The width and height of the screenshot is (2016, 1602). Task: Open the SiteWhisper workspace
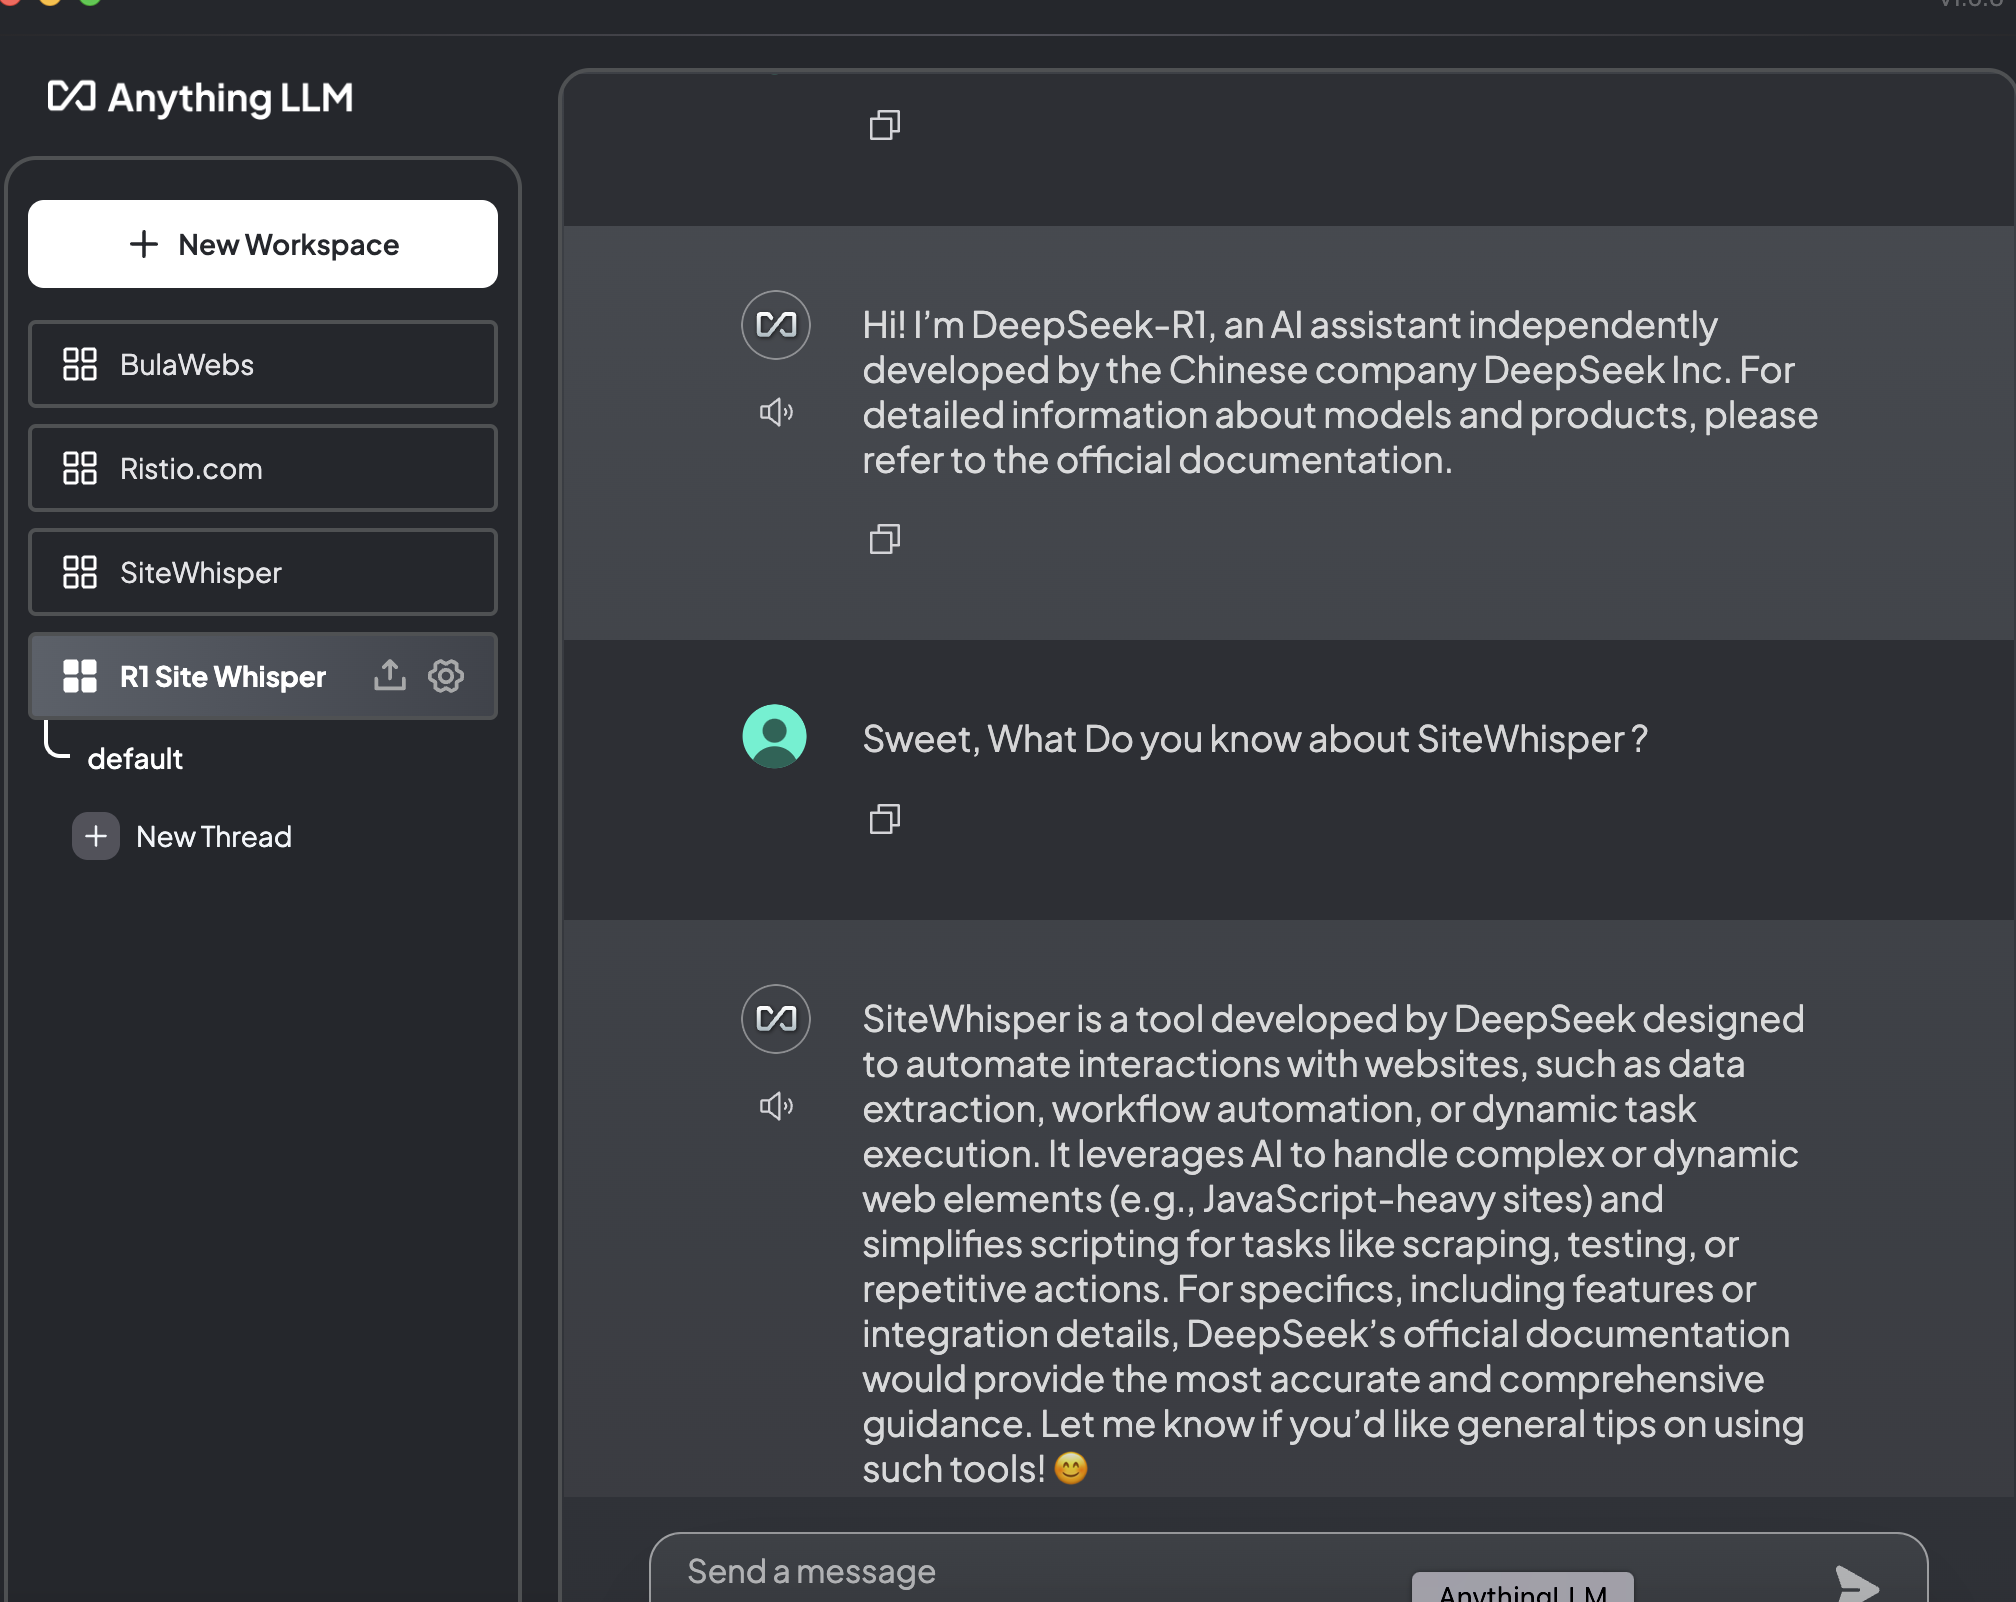click(263, 572)
